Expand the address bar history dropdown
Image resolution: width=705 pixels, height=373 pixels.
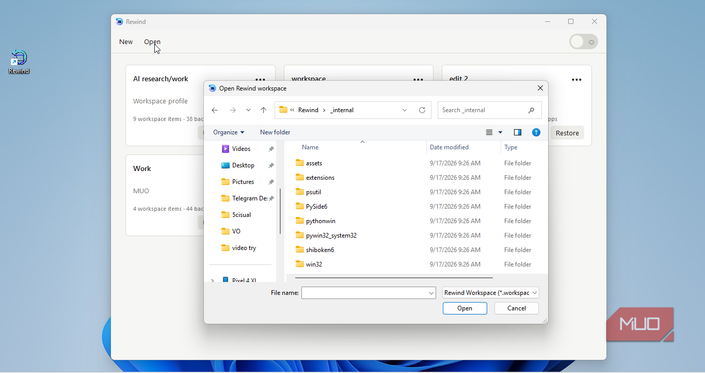point(405,110)
